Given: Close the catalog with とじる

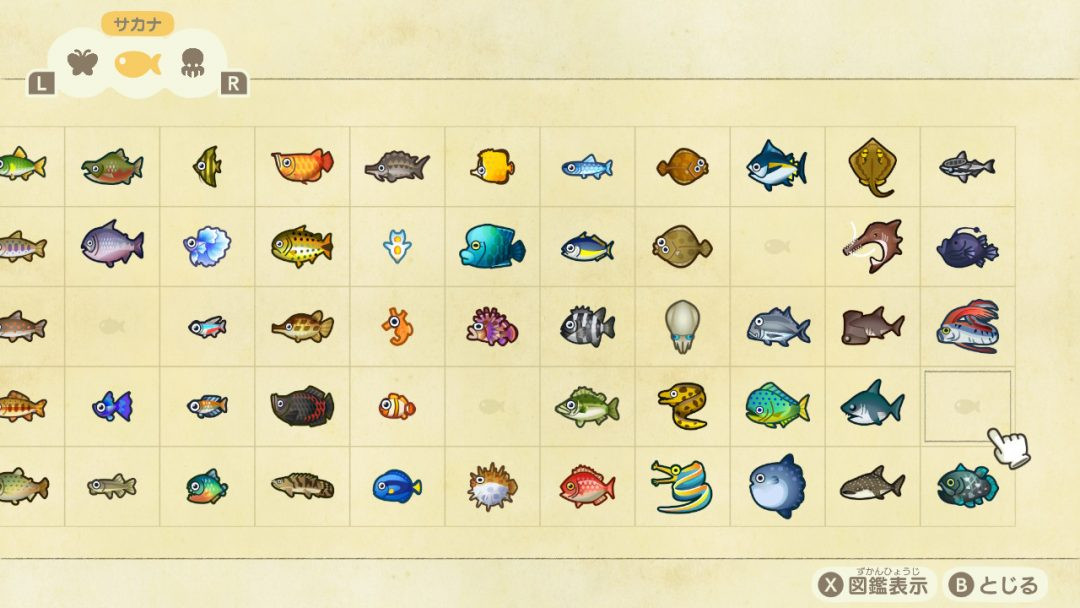Looking at the screenshot, I should pos(995,585).
